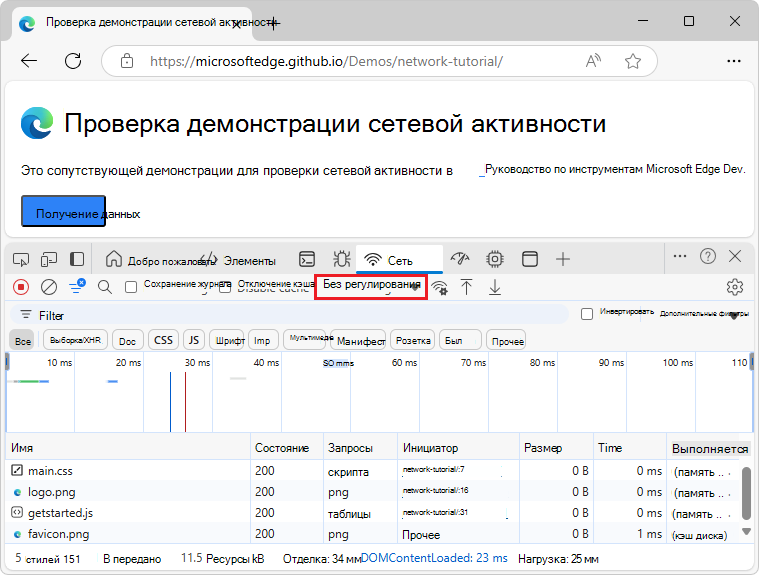This screenshot has height=575, width=759.
Task: Clear the network log
Action: click(x=49, y=287)
